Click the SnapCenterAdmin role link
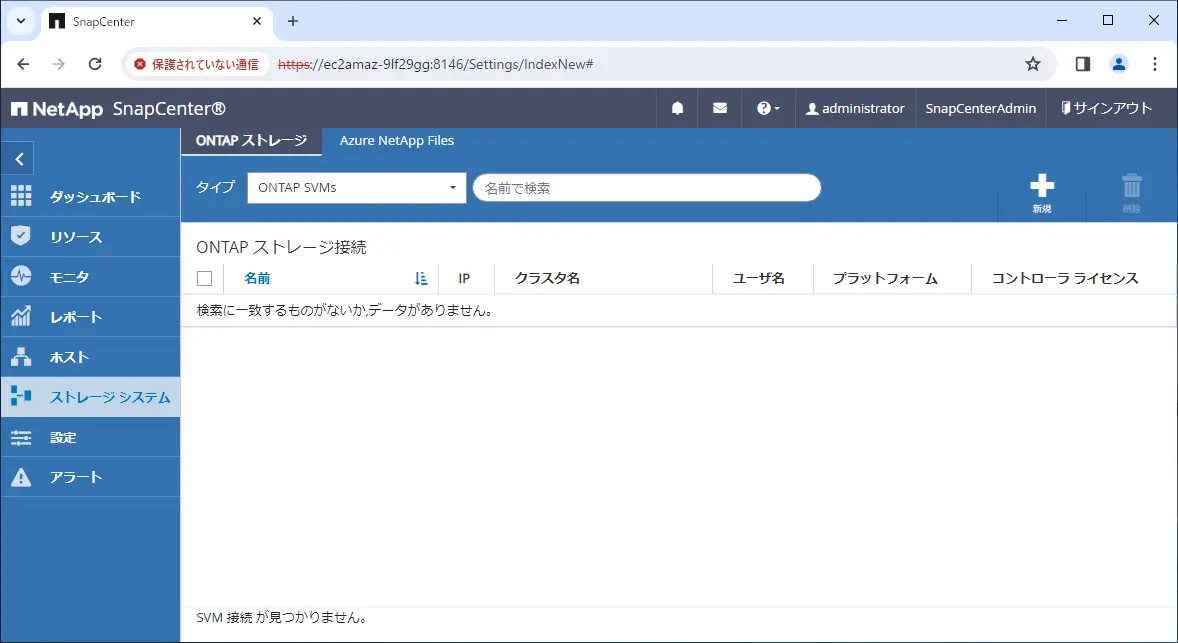Image resolution: width=1178 pixels, height=643 pixels. tap(980, 108)
